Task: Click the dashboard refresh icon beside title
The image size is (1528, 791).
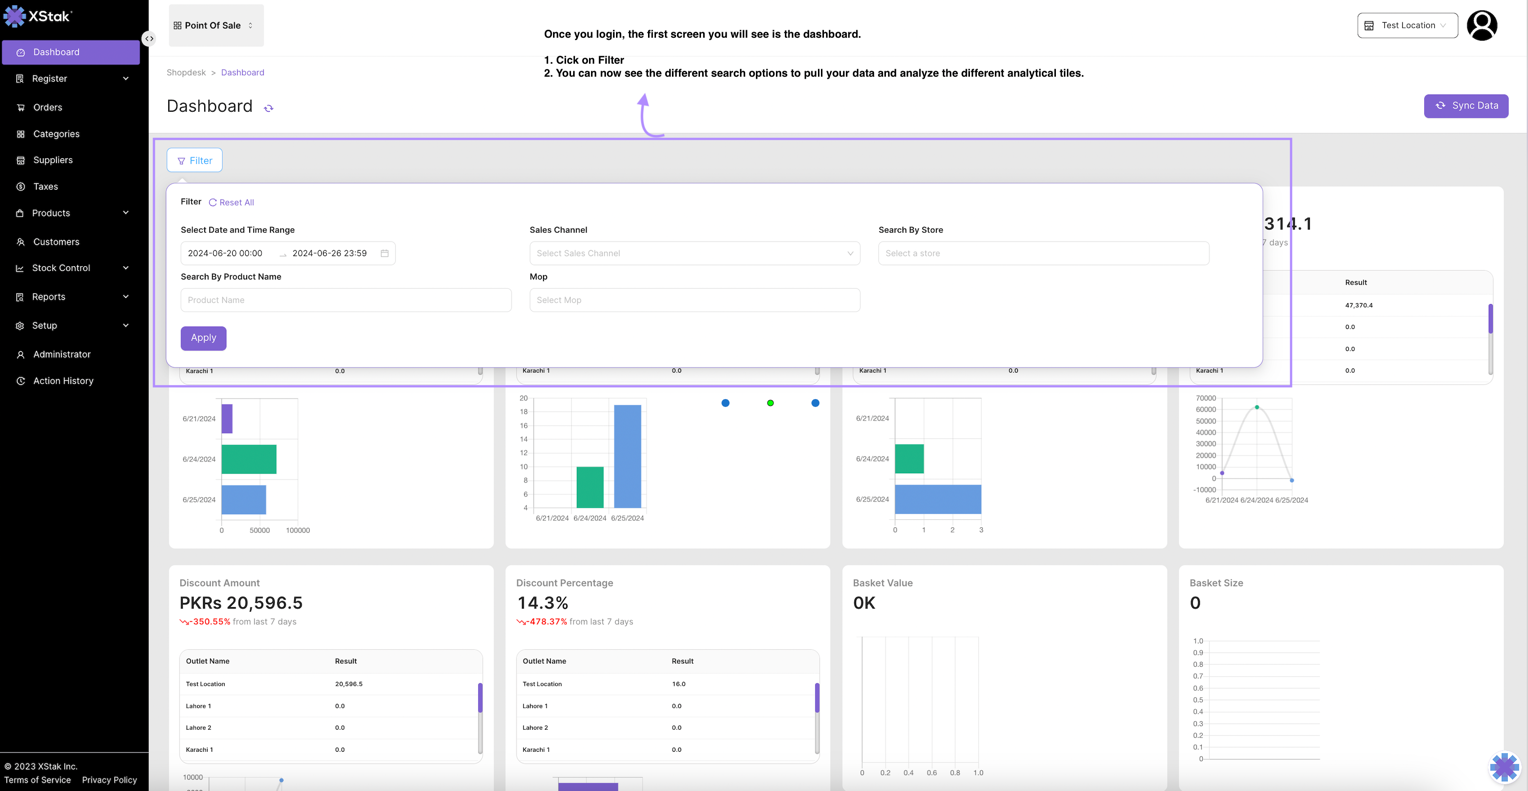Action: coord(269,108)
